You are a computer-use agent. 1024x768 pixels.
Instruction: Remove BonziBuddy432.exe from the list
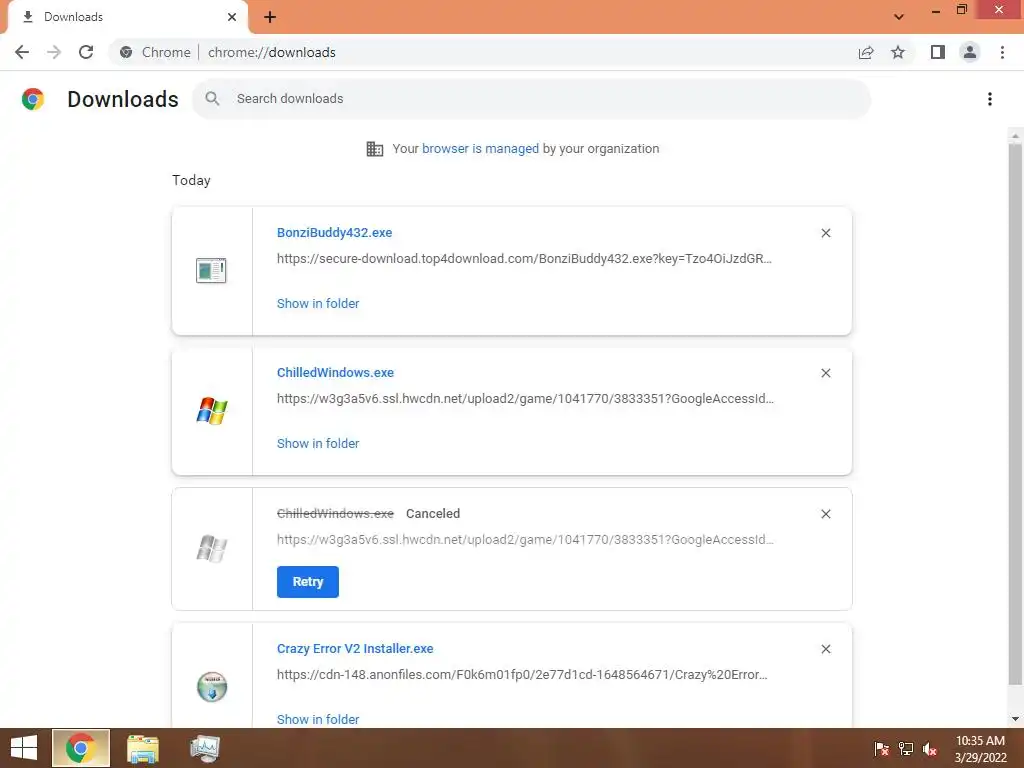pyautogui.click(x=825, y=233)
